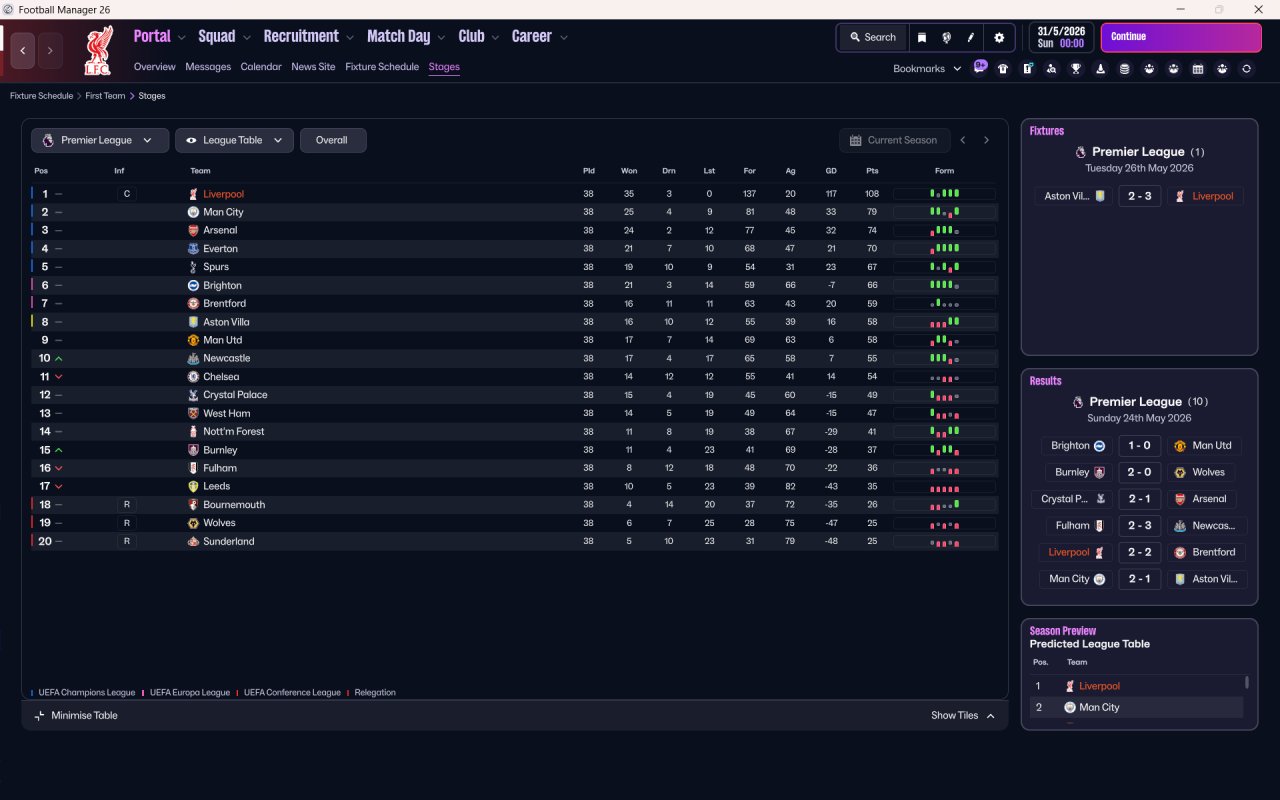Click the Sunderland crest in the league table
1280x800 pixels.
click(193, 541)
